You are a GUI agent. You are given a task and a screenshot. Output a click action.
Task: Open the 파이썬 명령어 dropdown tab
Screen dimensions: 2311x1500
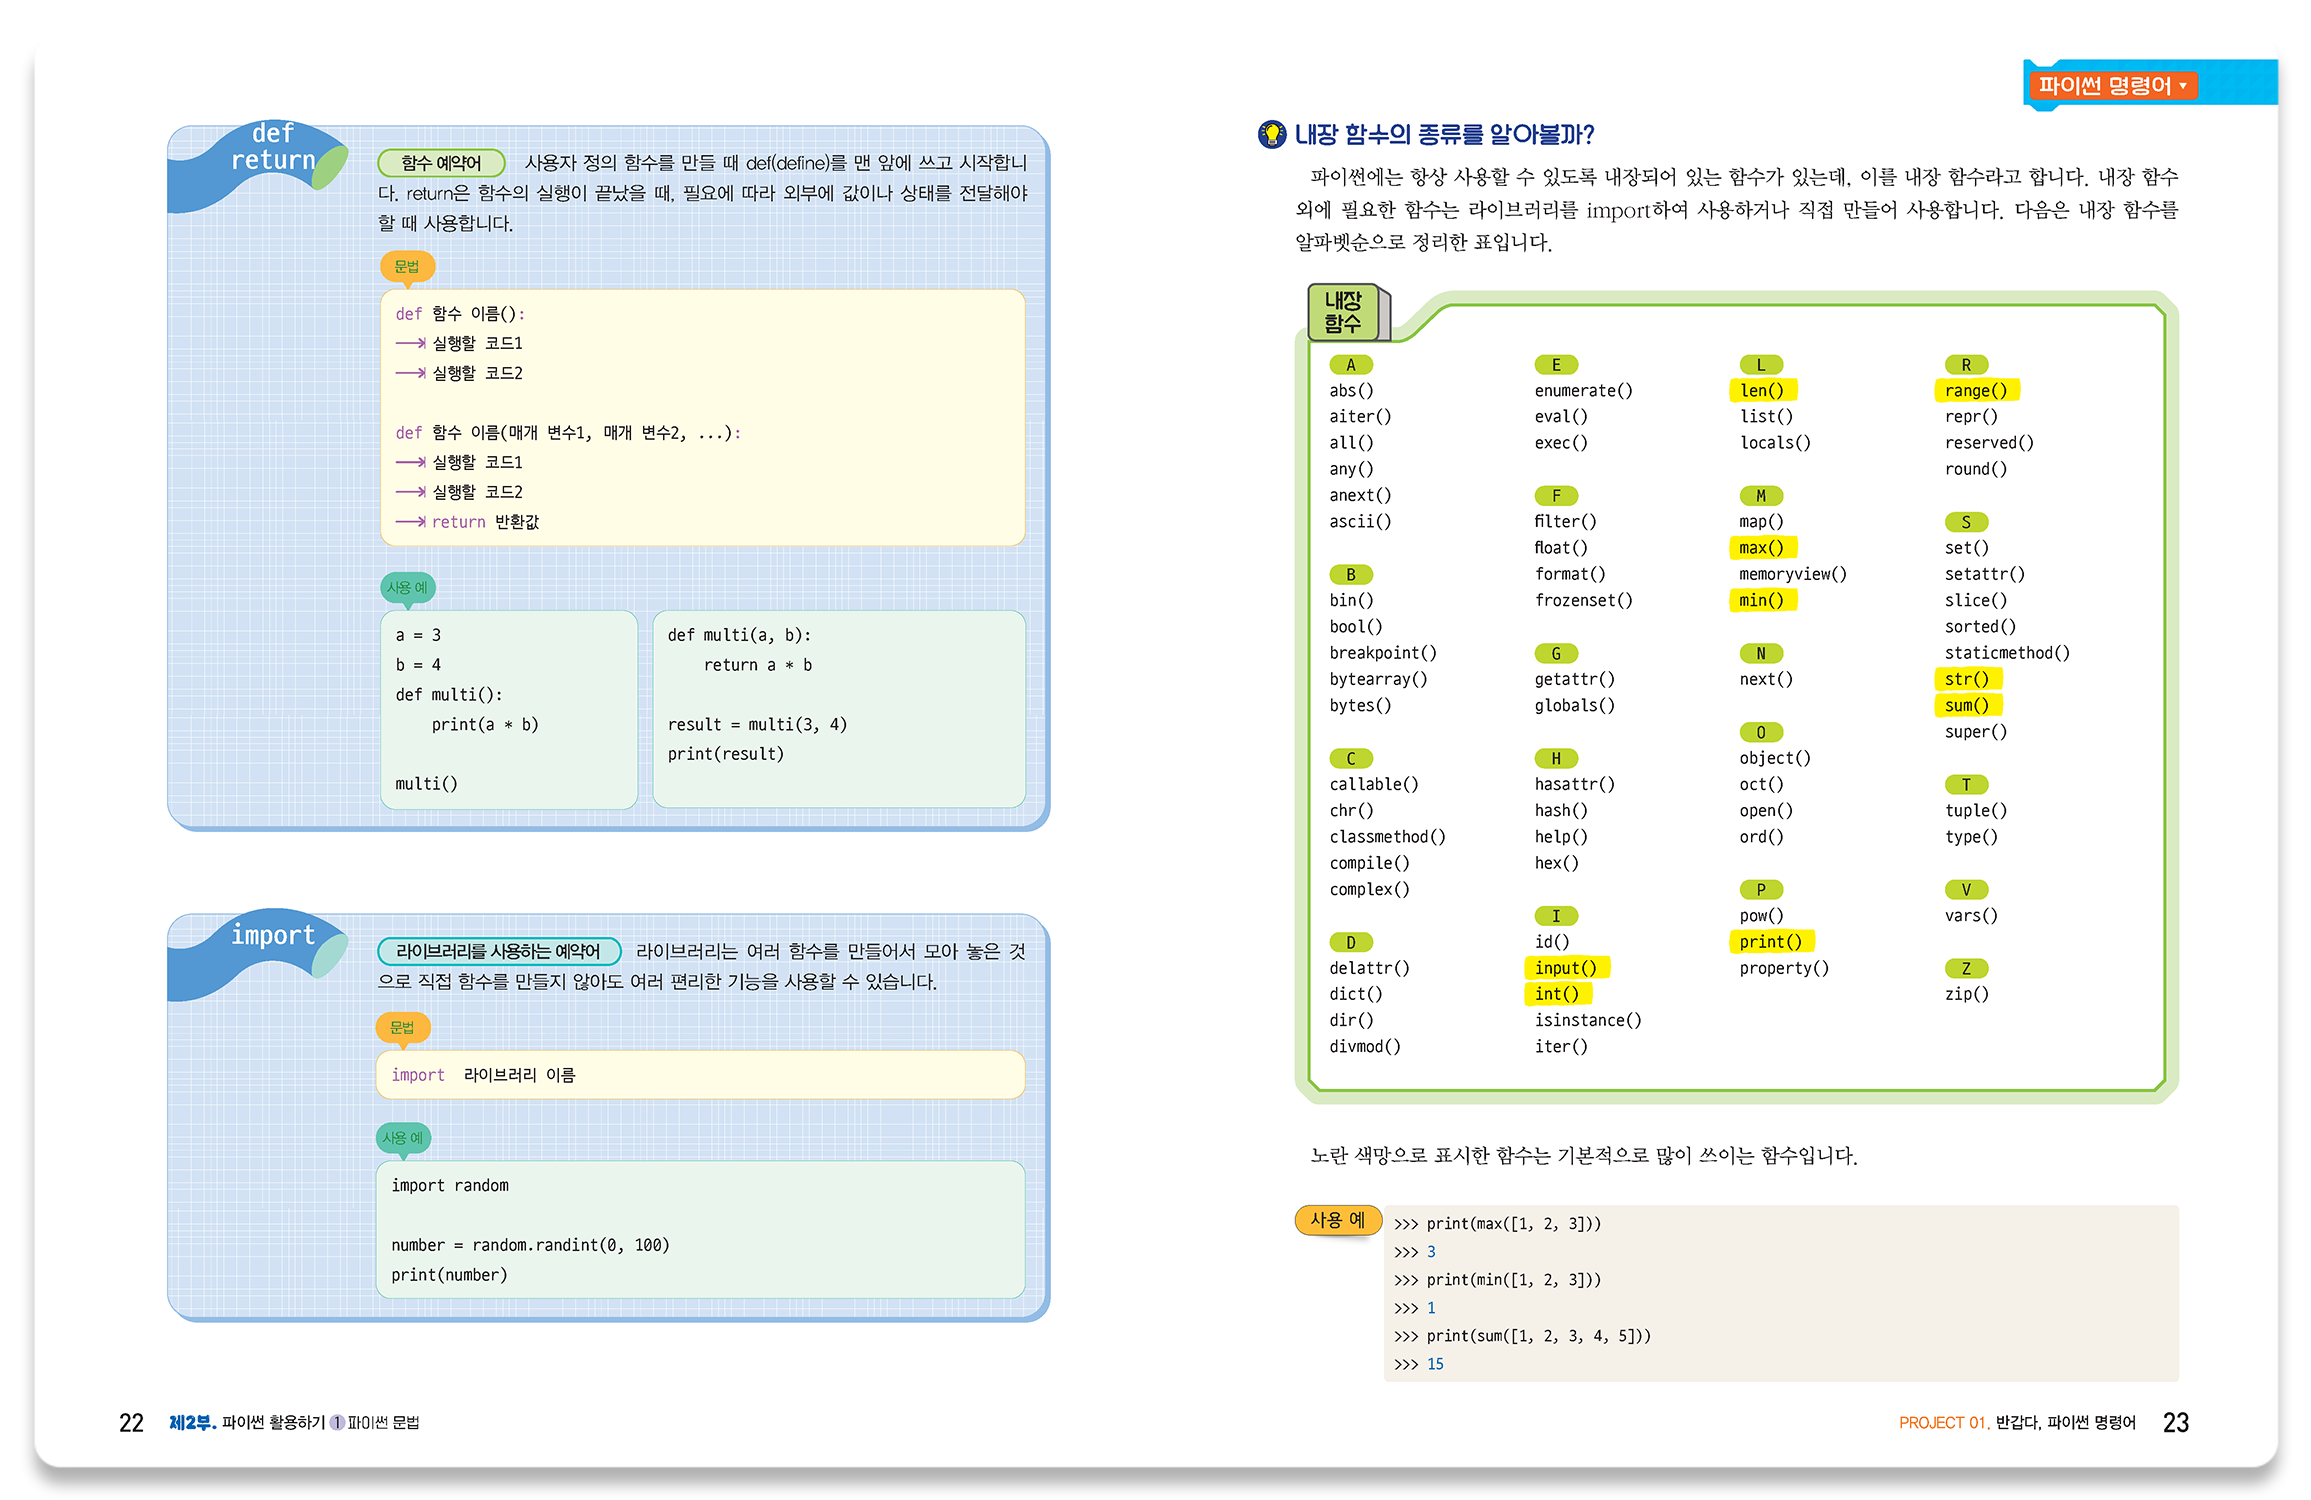click(2112, 86)
